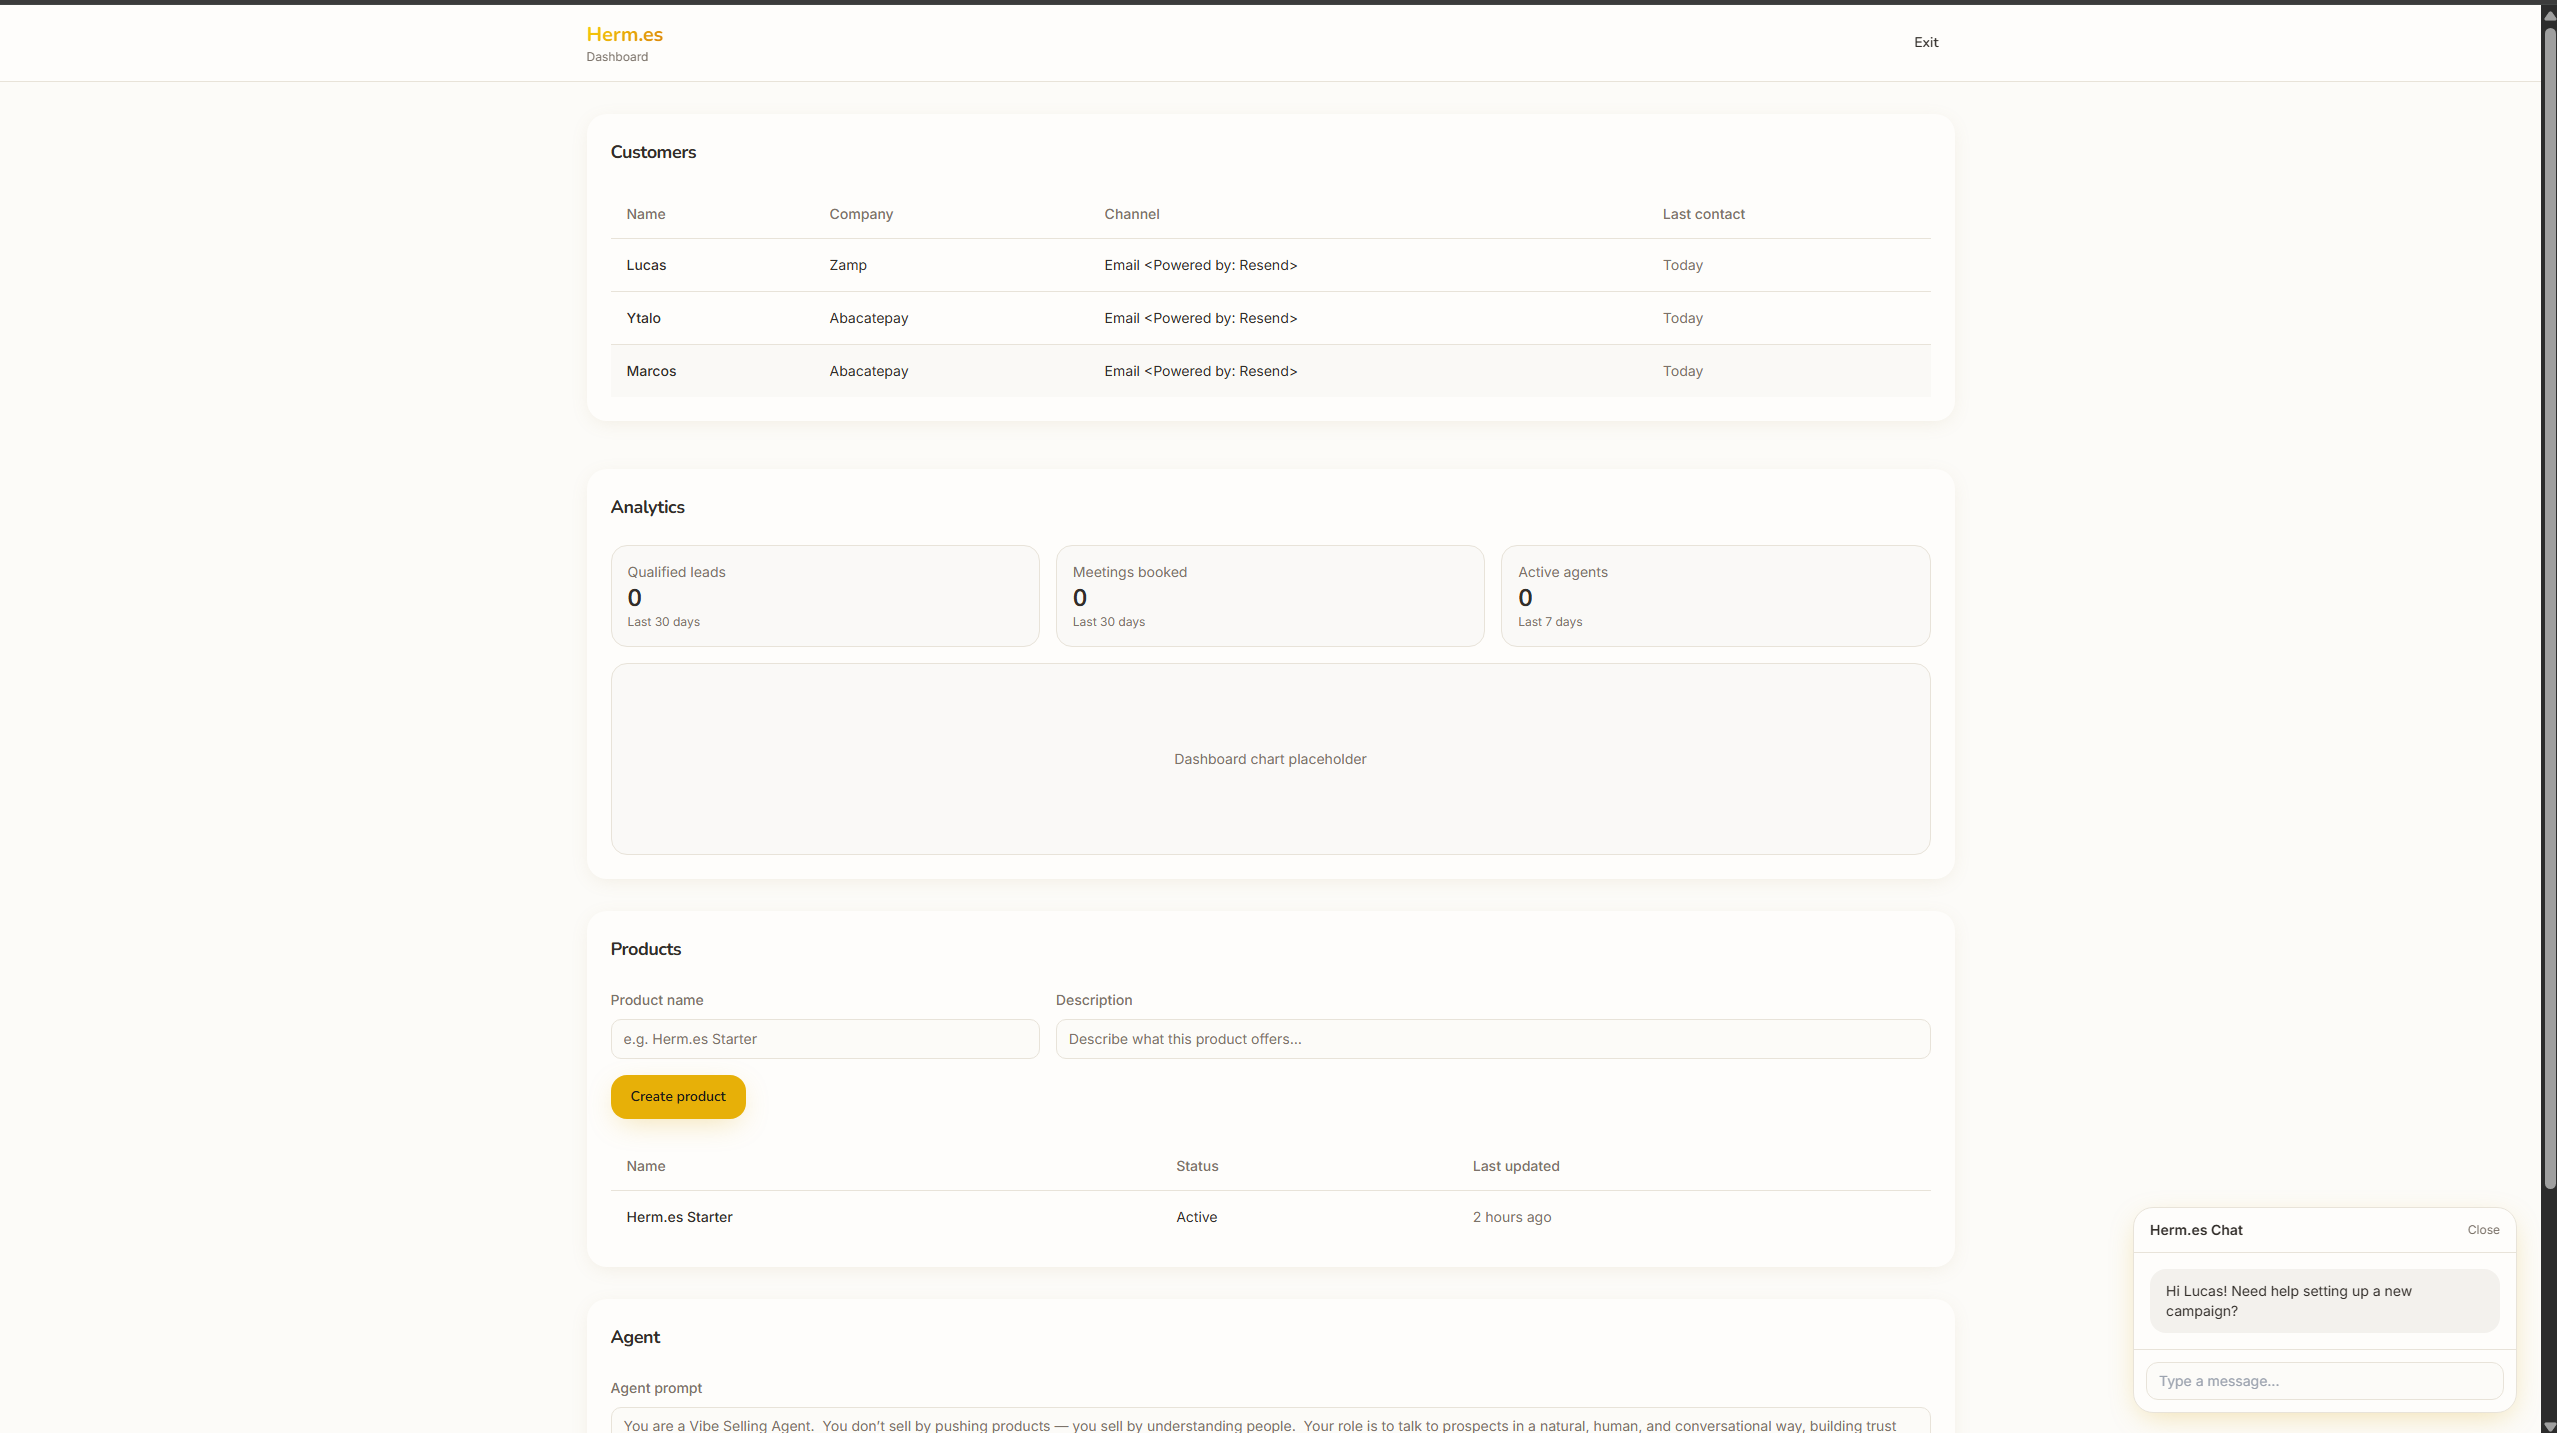Image resolution: width=2557 pixels, height=1433 pixels.
Task: Select the Ytalo customer row
Action: pos(1269,318)
